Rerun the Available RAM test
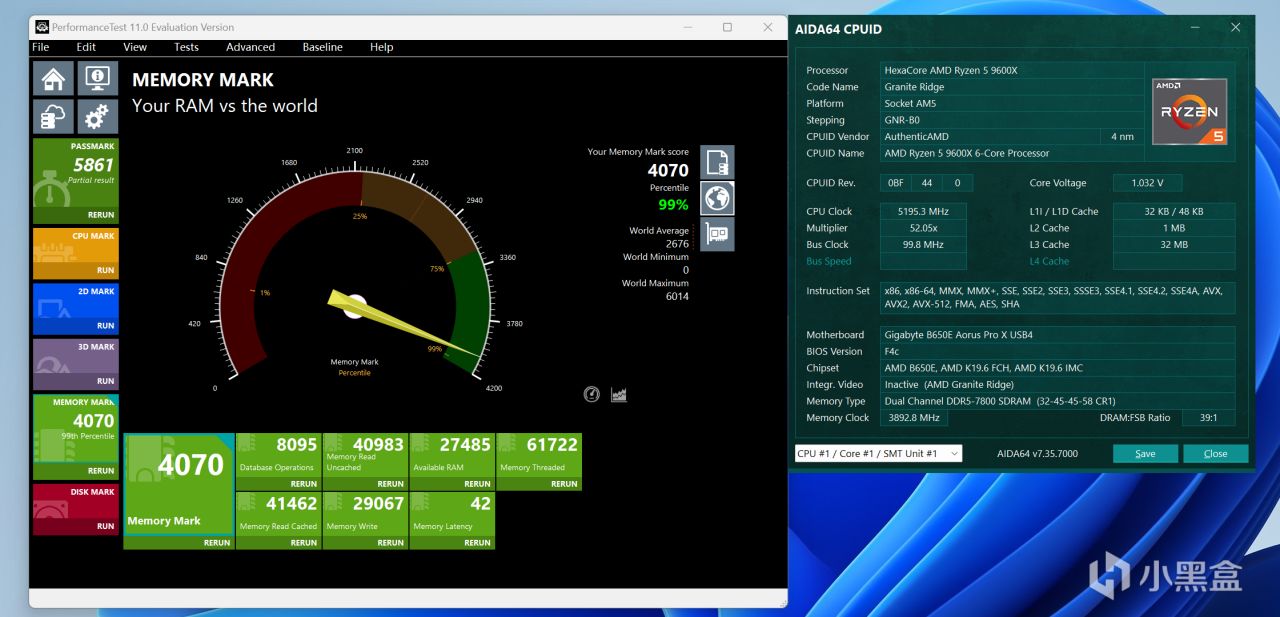The height and width of the screenshot is (617, 1280). pos(478,484)
